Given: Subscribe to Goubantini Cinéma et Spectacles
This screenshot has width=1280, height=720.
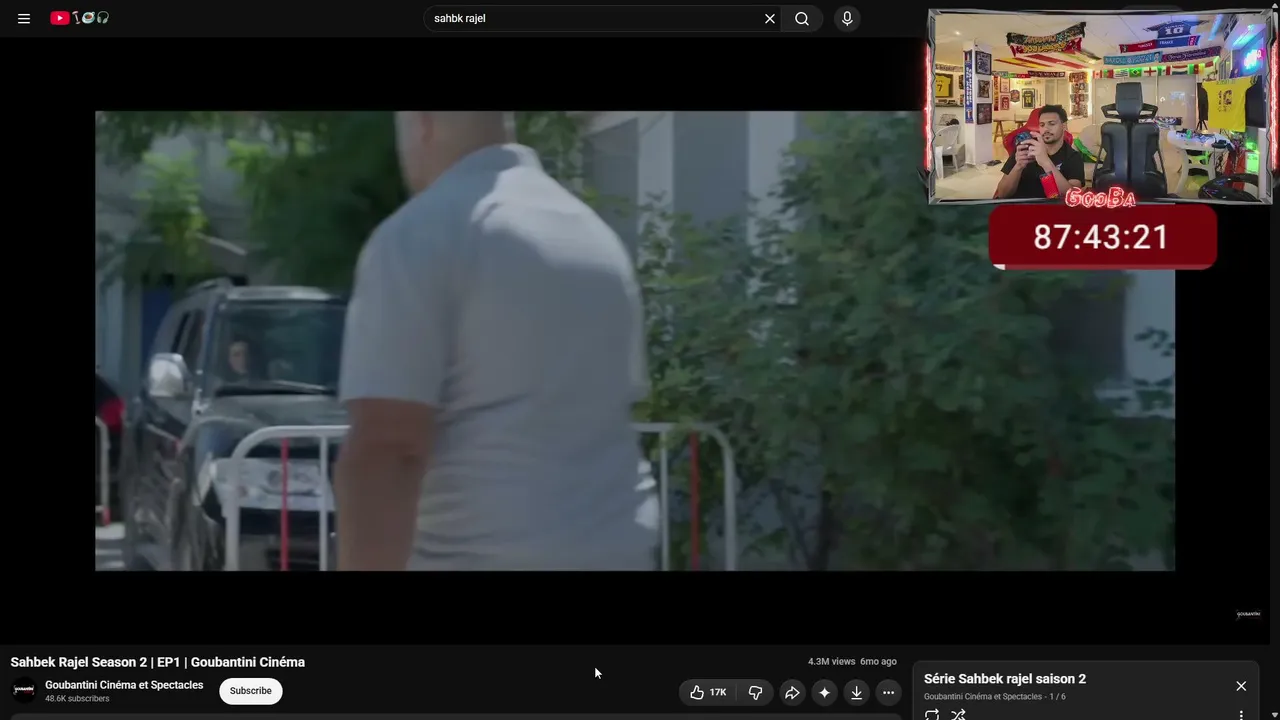Looking at the screenshot, I should (251, 691).
